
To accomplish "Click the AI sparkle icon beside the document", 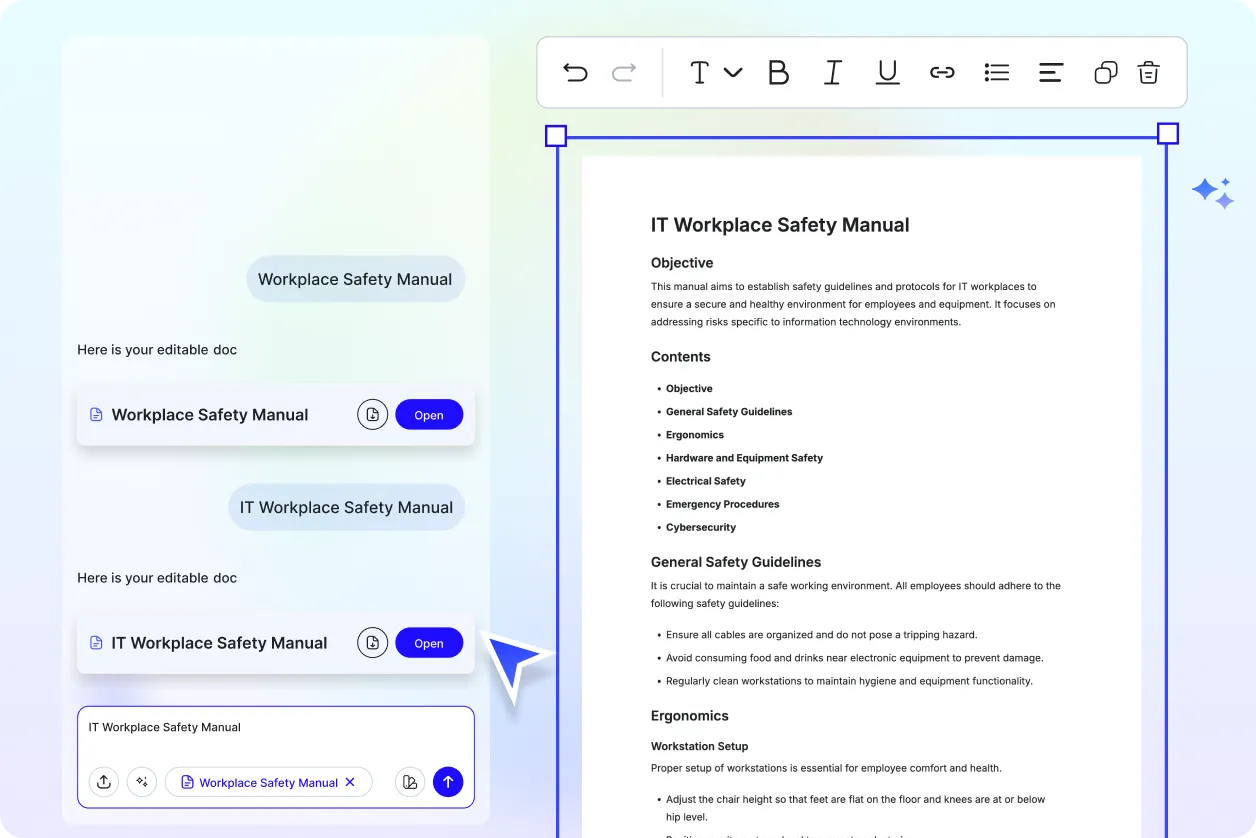I will [x=1213, y=193].
